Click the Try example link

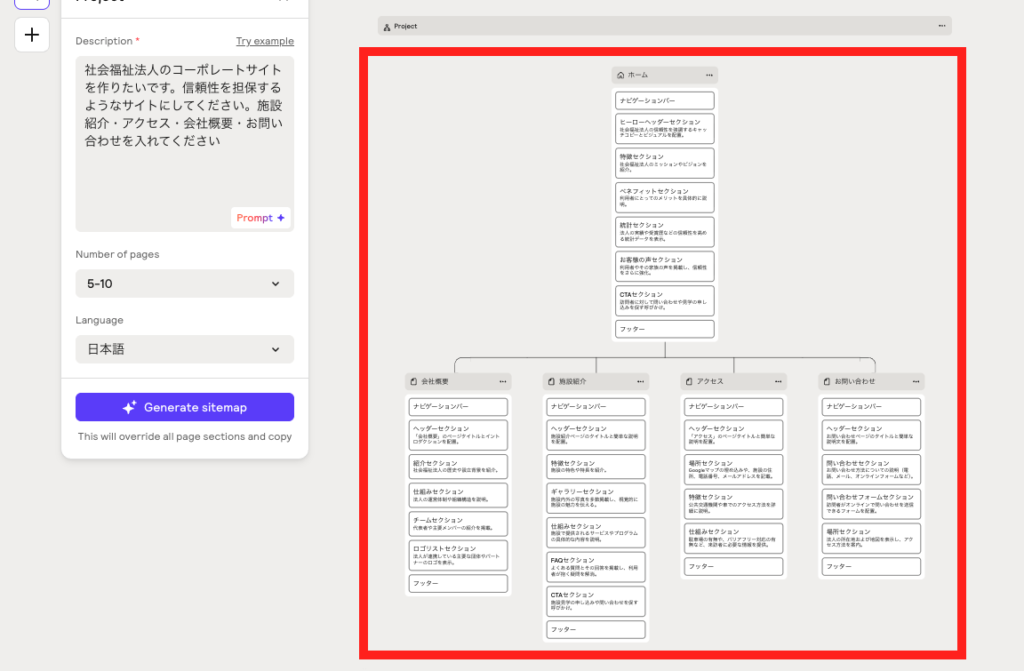pyautogui.click(x=264, y=41)
